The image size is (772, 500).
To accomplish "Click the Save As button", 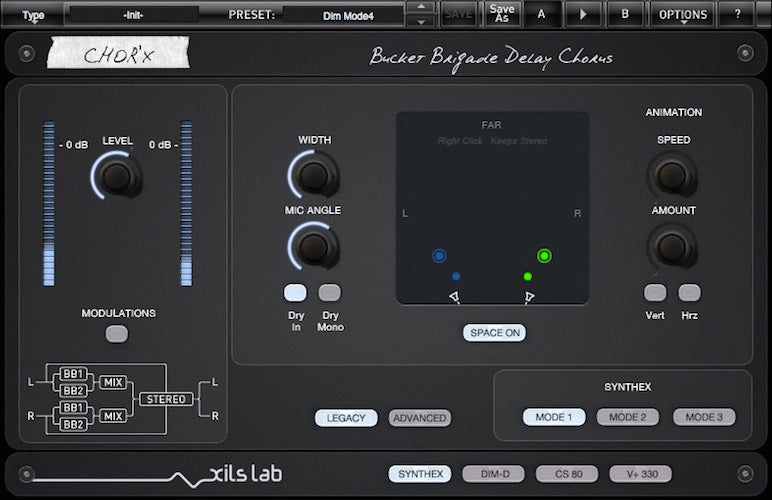I will [502, 15].
